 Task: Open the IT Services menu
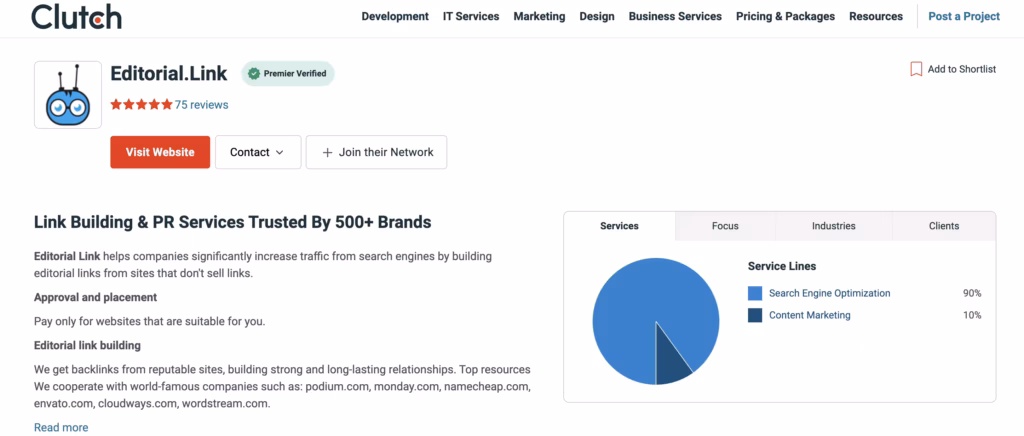tap(471, 16)
